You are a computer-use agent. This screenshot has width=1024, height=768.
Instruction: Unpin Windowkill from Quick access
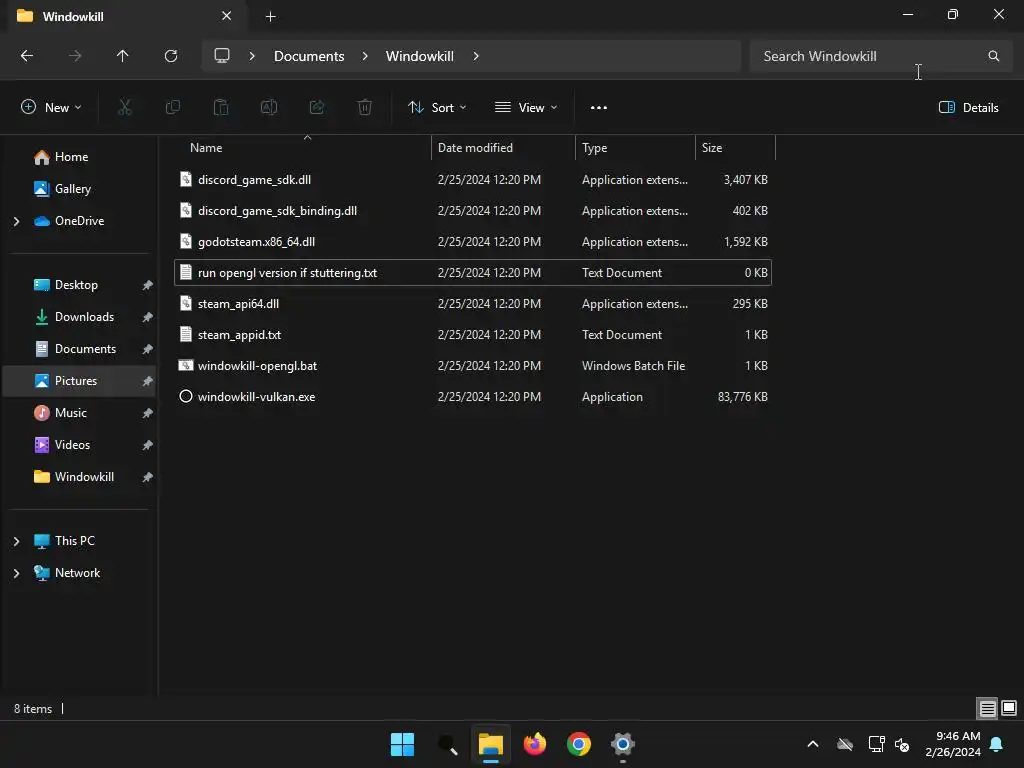[148, 477]
